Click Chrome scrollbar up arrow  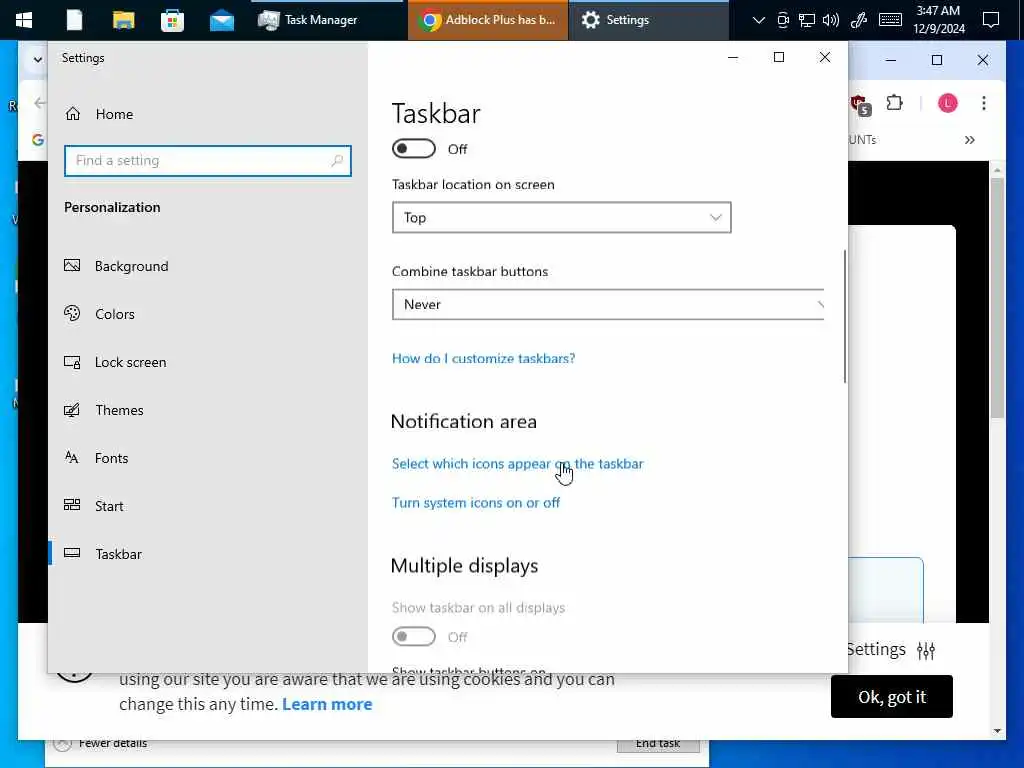pyautogui.click(x=997, y=170)
